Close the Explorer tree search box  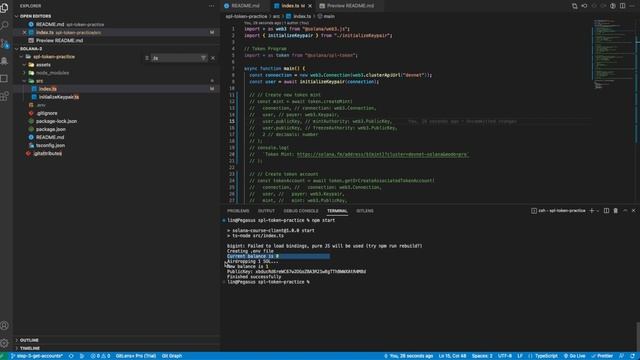click(x=213, y=58)
